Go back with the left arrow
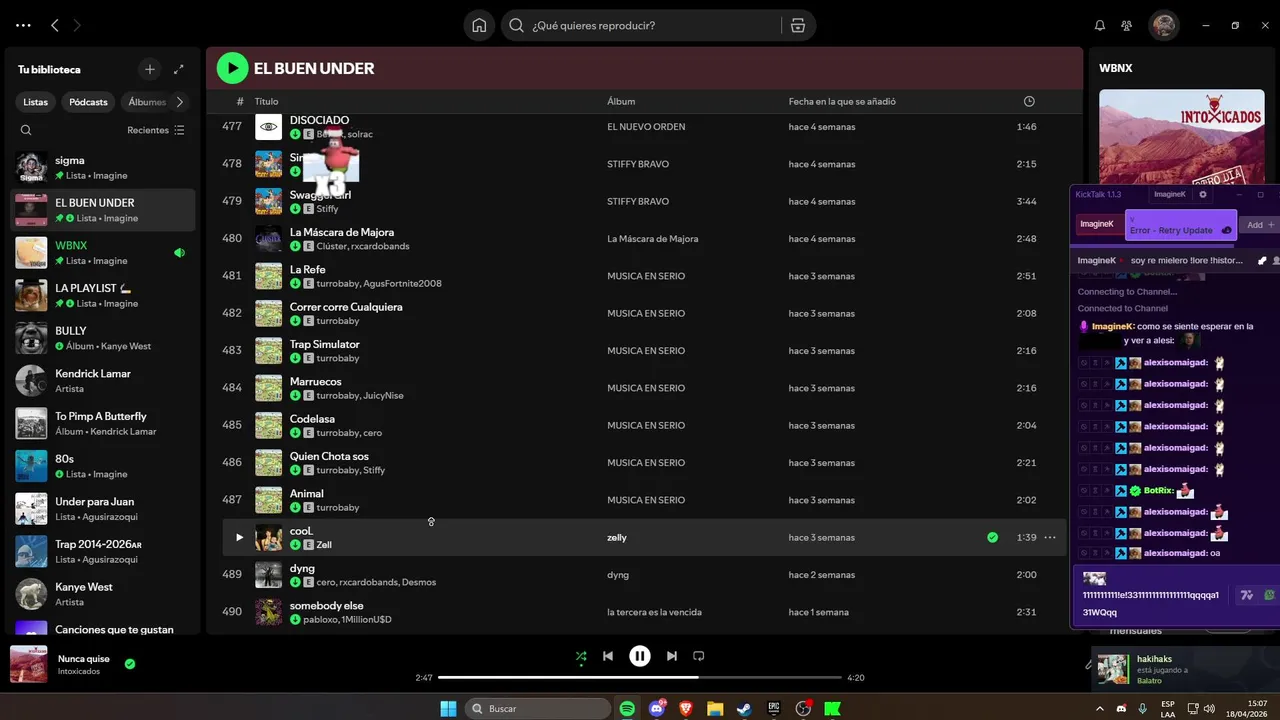The image size is (1280, 720). coord(55,25)
